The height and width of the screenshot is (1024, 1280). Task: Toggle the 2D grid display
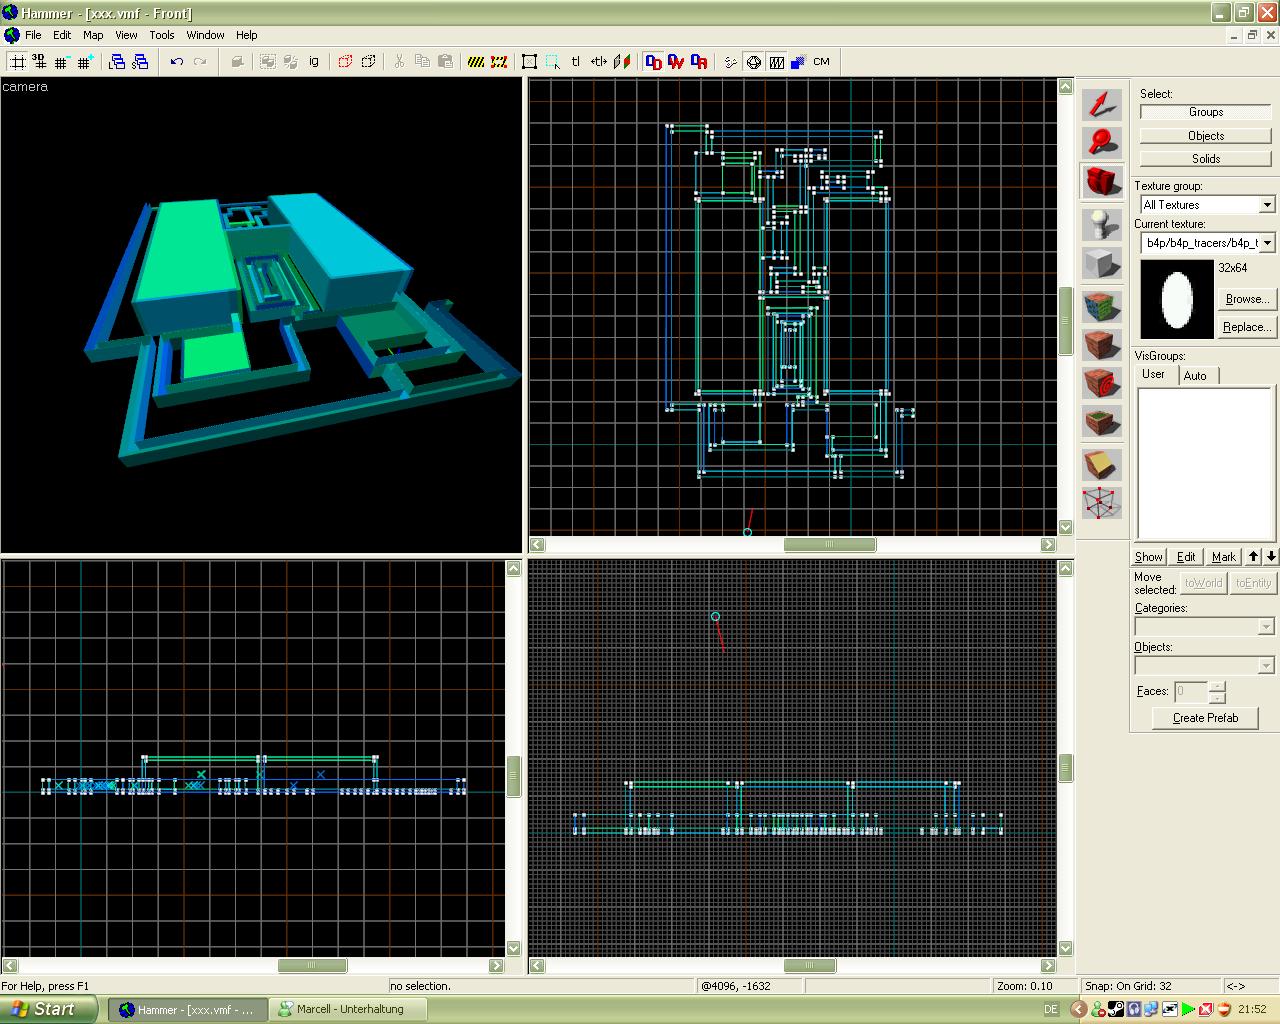click(x=18, y=62)
